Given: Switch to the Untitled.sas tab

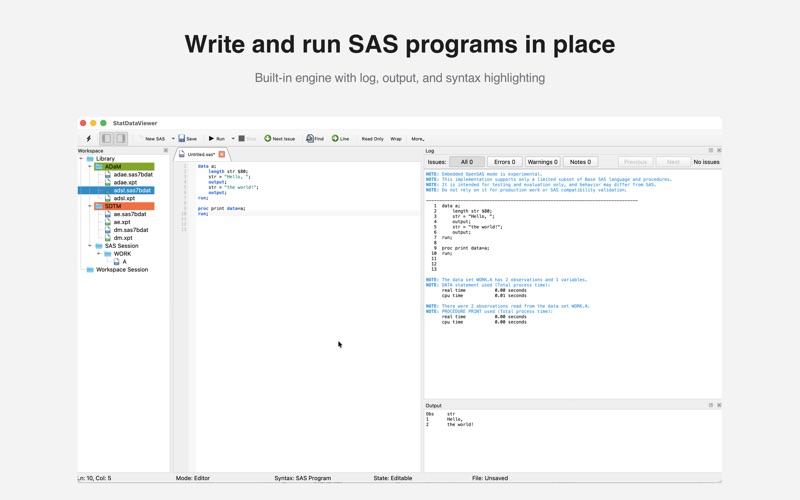Looking at the screenshot, I should click(x=200, y=154).
